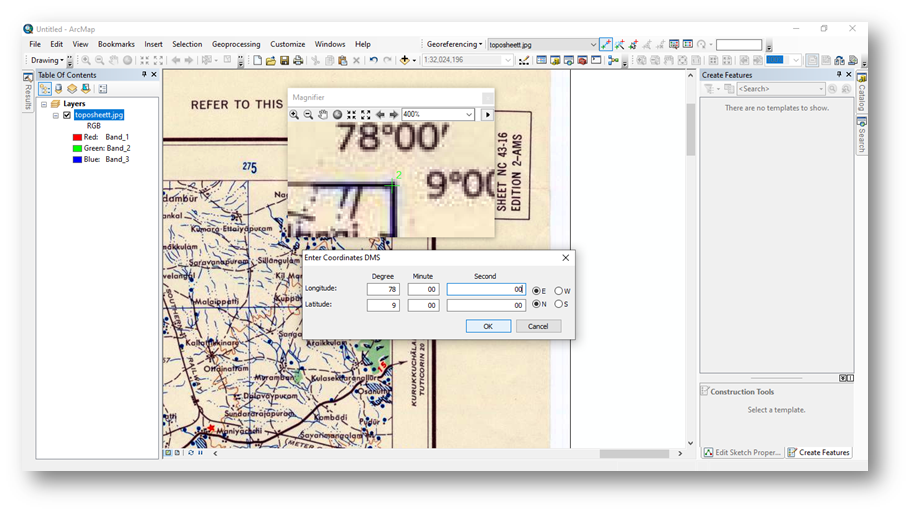Screen dimensions: 910x513
Task: Click the Green Band_2 color swatch
Action: point(77,149)
